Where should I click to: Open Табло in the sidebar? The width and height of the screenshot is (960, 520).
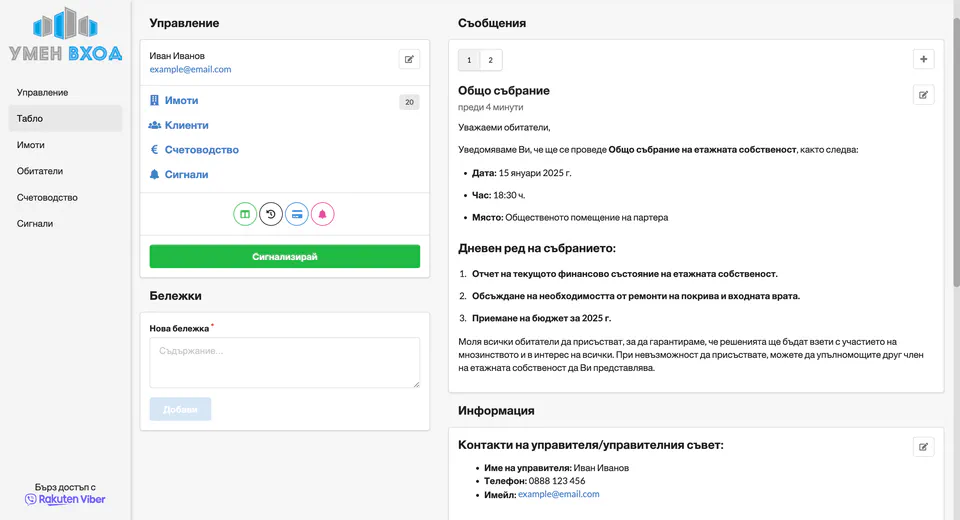[30, 118]
